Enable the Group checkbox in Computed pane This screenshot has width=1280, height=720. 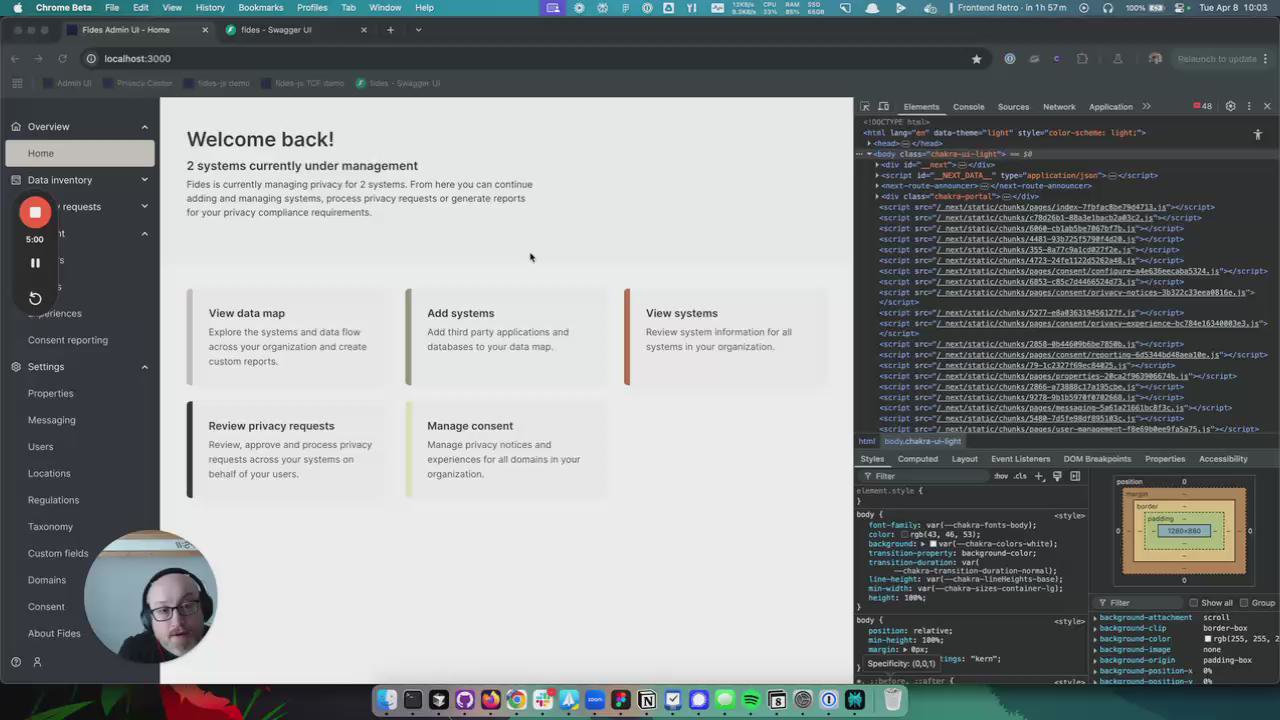[1244, 603]
